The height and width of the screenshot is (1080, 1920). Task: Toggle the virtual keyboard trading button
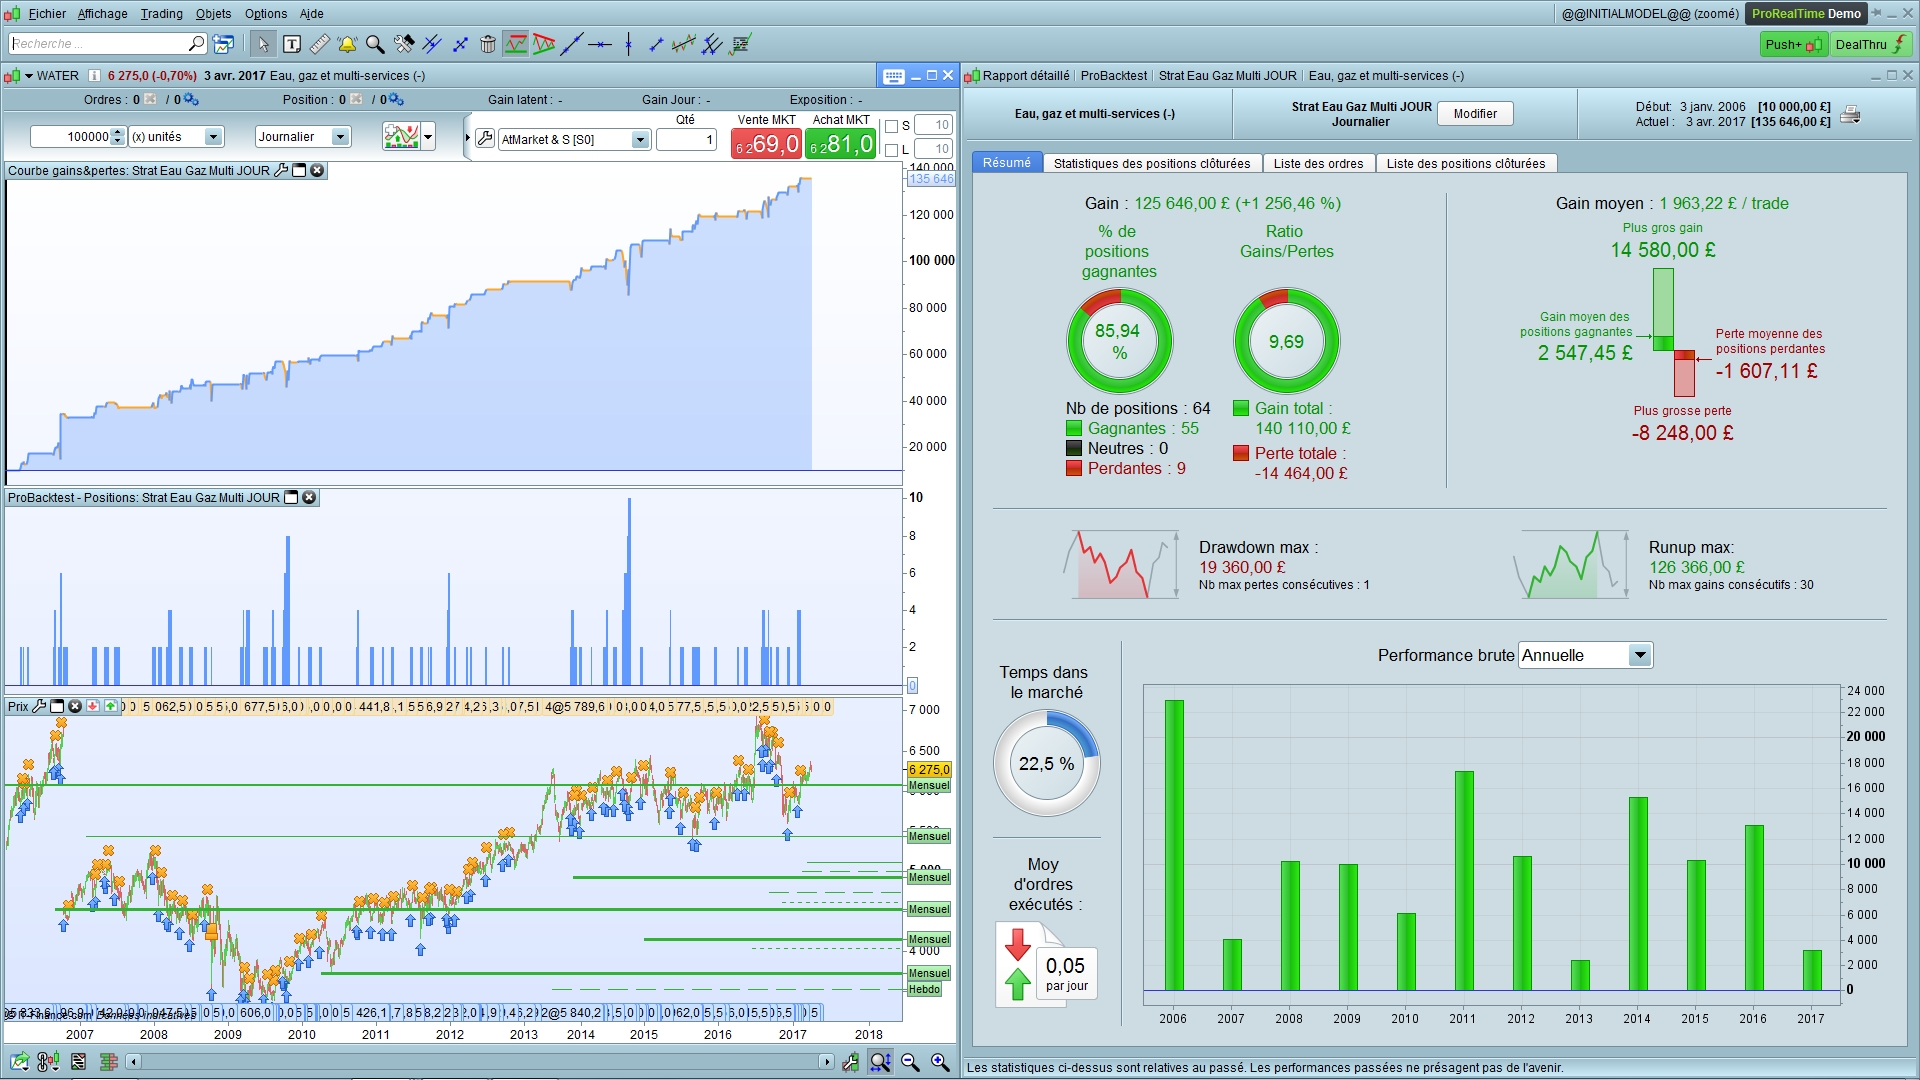[x=894, y=76]
